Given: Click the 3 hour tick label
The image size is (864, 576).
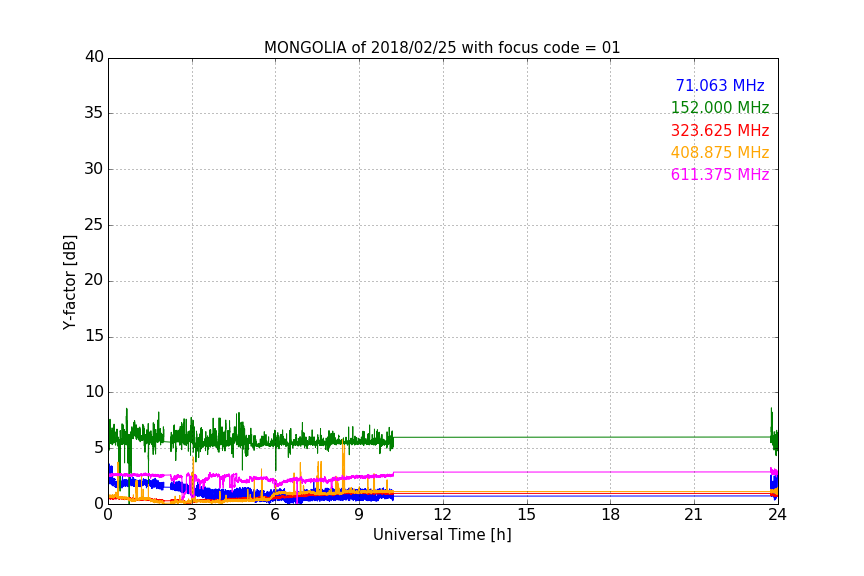Looking at the screenshot, I should pyautogui.click(x=192, y=514).
